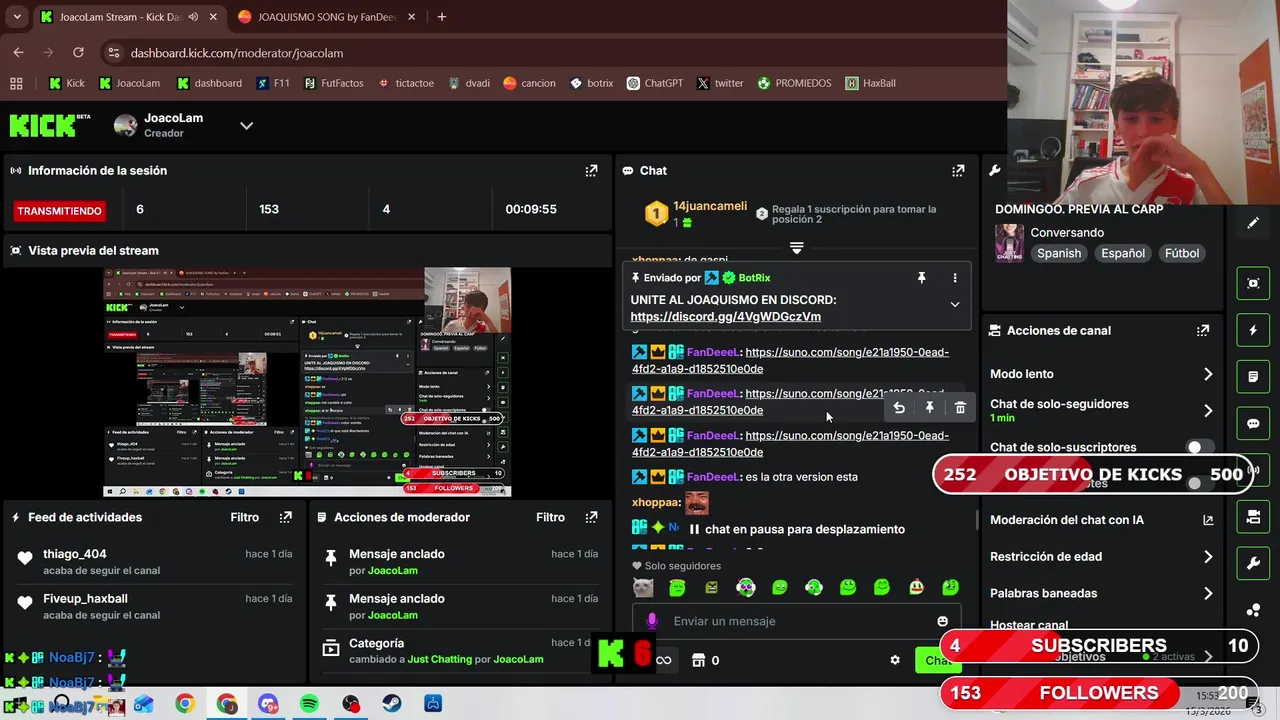Open a new browser tab
The image size is (1280, 720).
(x=441, y=17)
